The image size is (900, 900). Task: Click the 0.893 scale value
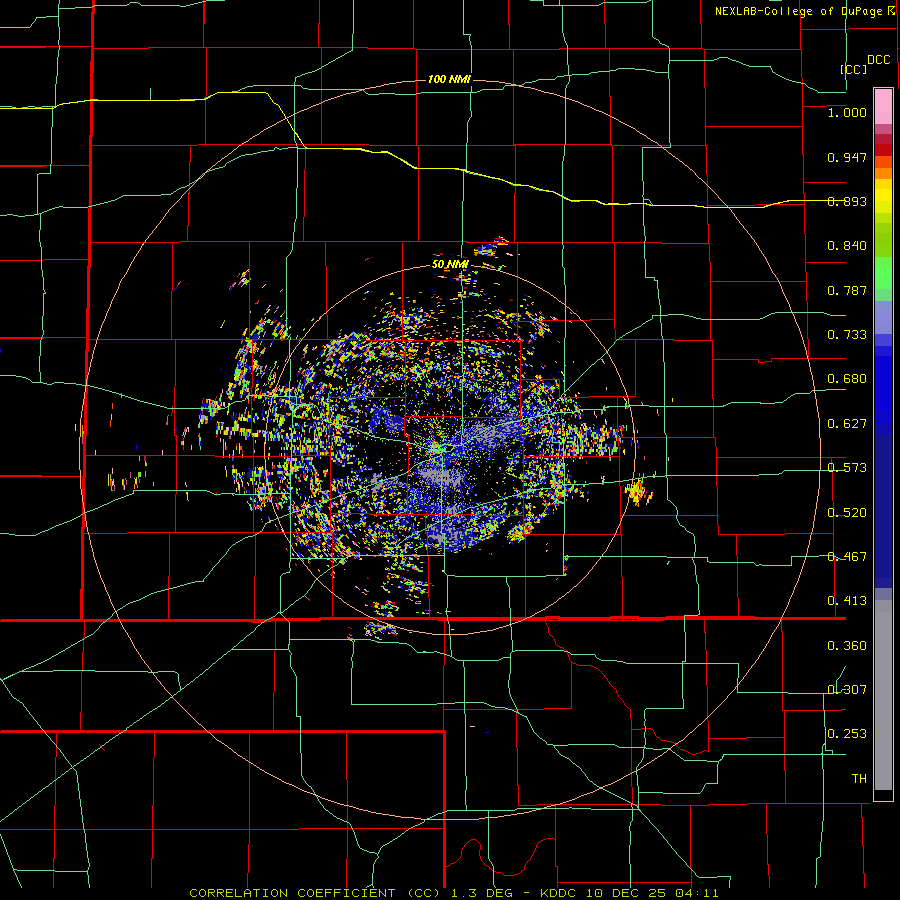[847, 201]
